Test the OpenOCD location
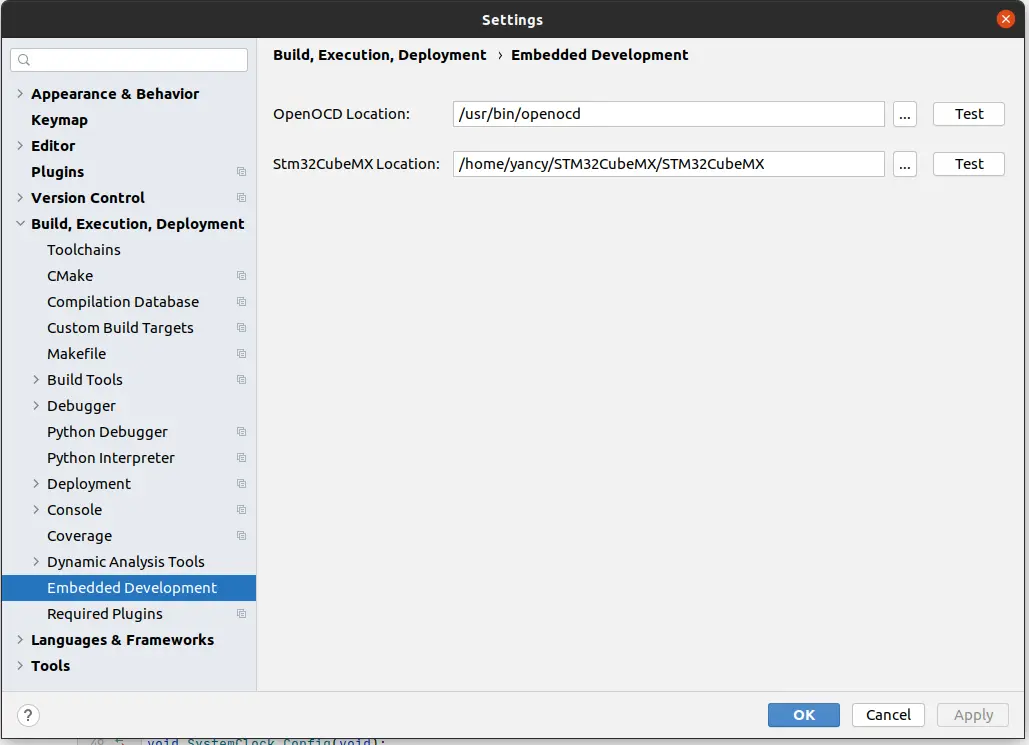The image size is (1029, 745). (969, 114)
